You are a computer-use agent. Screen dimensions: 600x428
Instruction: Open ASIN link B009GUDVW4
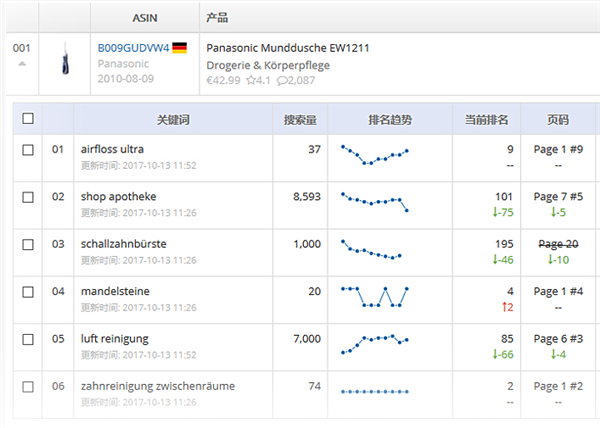point(133,48)
